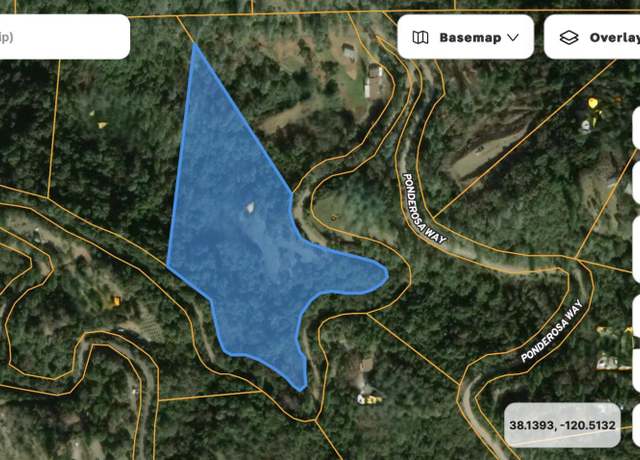The image size is (640, 460).
Task: Click the white marker inside the blue parcel
Action: pyautogui.click(x=250, y=208)
